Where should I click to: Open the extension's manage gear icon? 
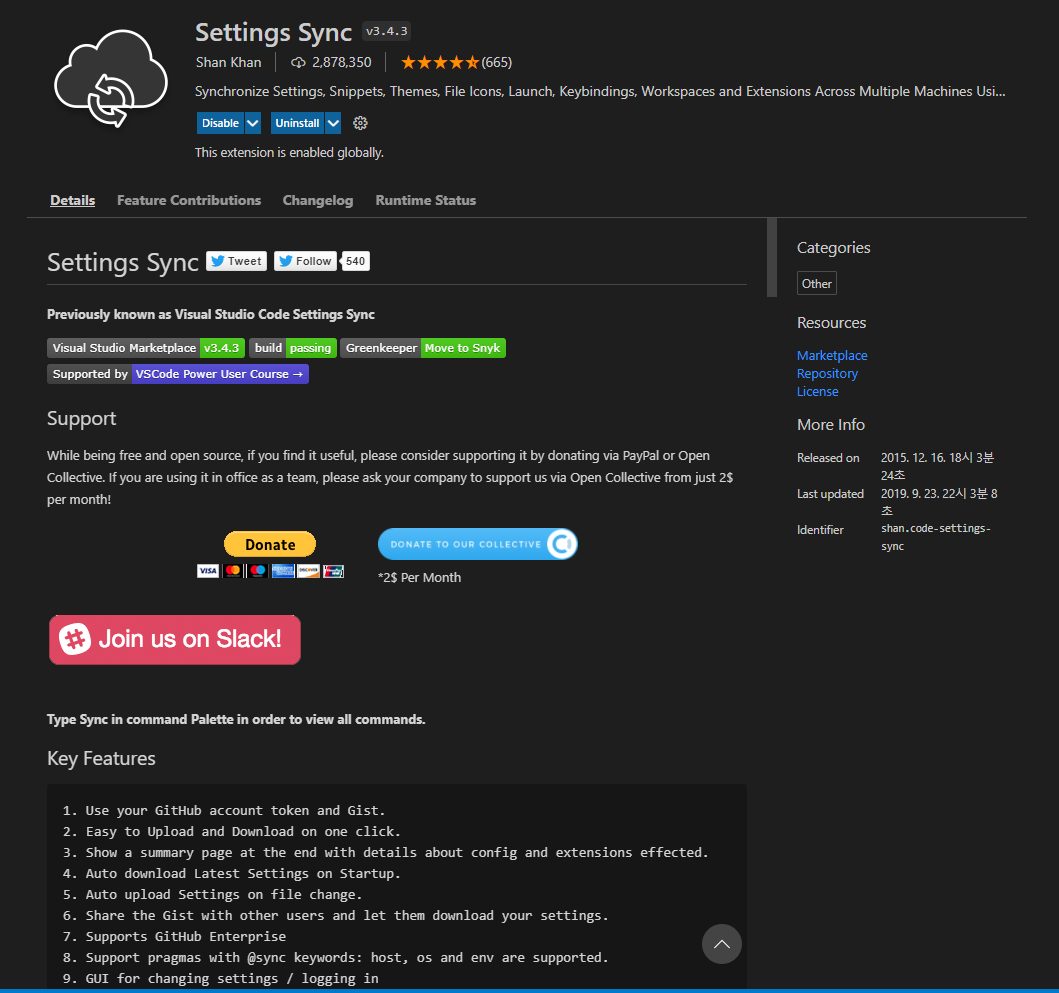pos(361,123)
